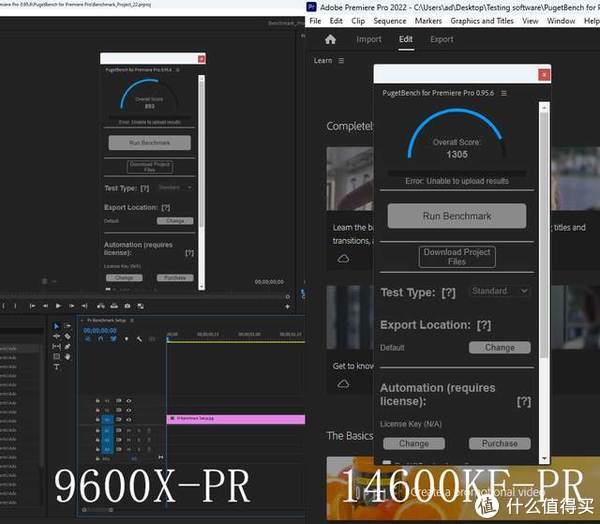Open the Learn panel menu

[341, 60]
